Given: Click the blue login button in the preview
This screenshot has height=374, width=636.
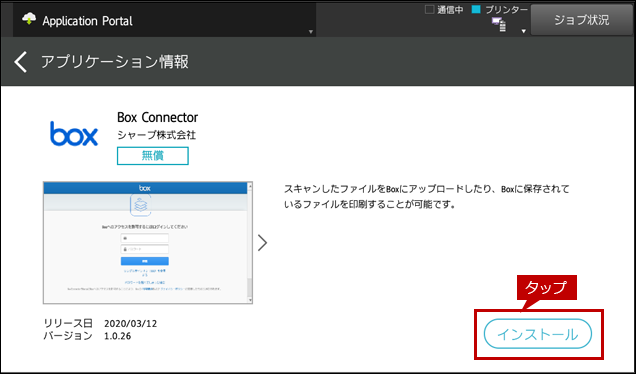Looking at the screenshot, I should [145, 261].
